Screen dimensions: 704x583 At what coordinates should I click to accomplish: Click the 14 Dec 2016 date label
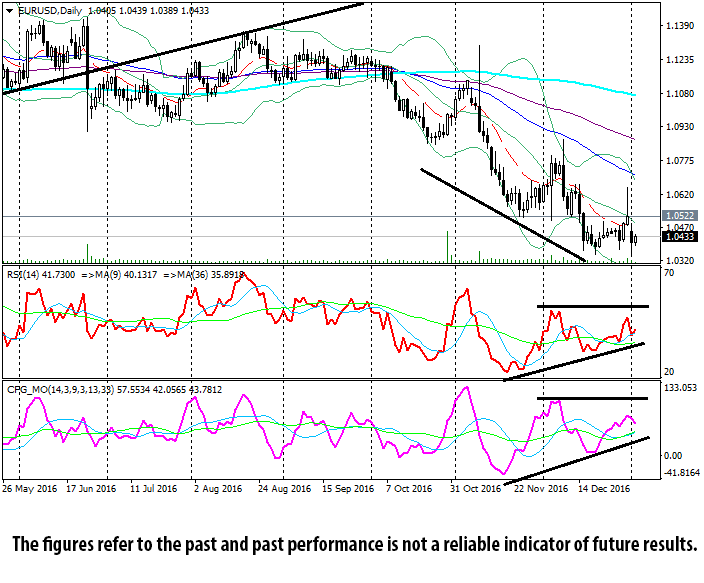[604, 488]
